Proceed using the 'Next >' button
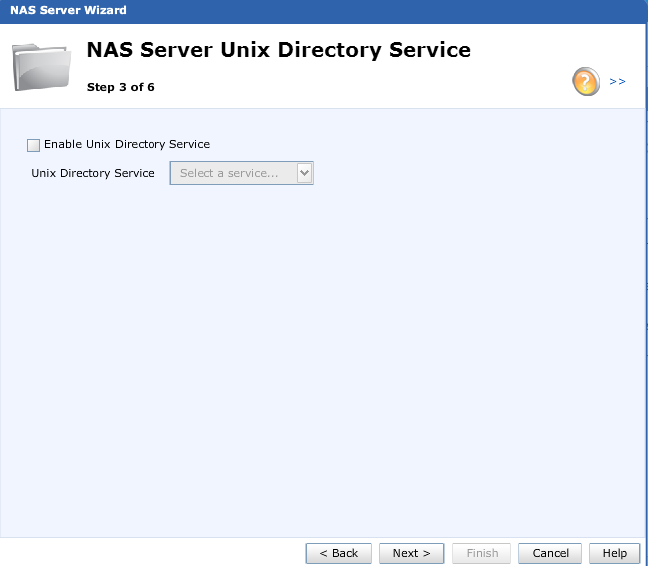 coord(411,553)
